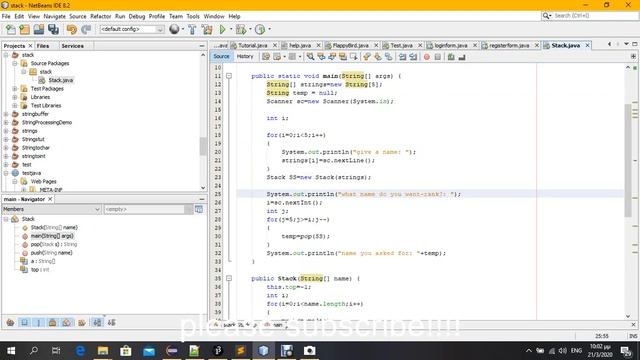Expand the Test Packages node

click(x=15, y=89)
